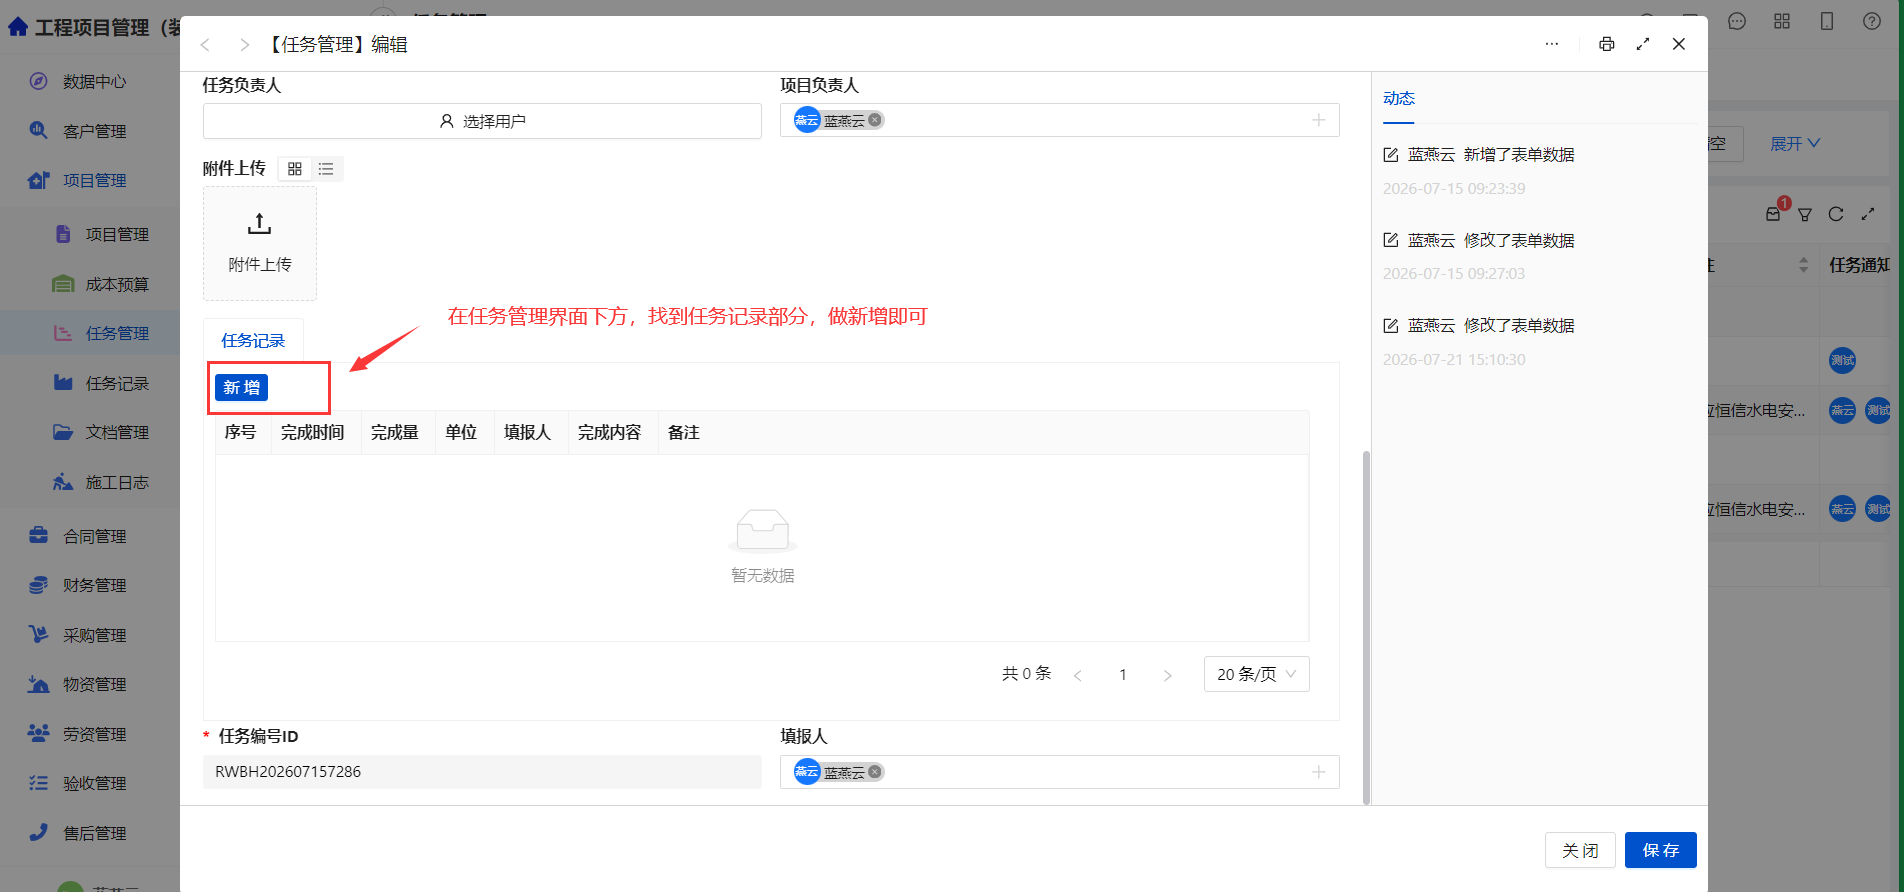Switch attachment view to list icon
Screen dimensions: 1904x892
click(x=326, y=169)
